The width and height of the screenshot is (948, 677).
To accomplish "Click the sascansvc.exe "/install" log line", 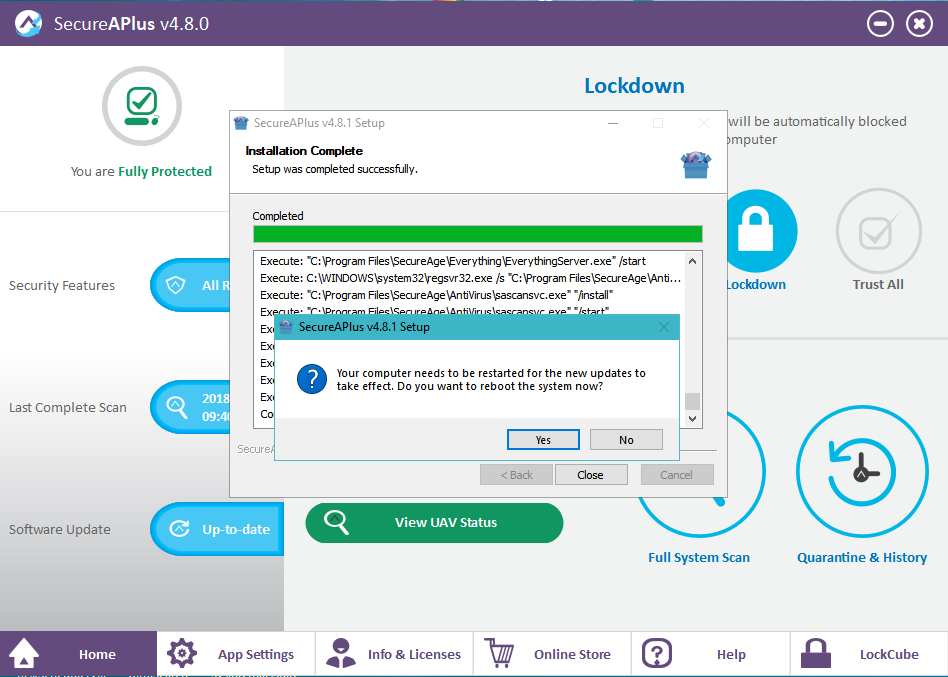I will [437, 295].
